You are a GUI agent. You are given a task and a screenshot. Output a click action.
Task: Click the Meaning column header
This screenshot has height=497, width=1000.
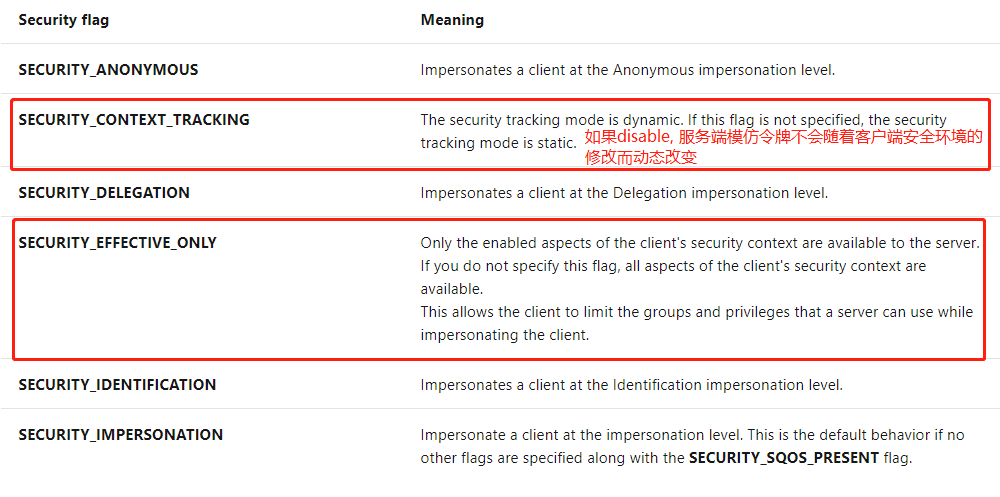point(452,20)
